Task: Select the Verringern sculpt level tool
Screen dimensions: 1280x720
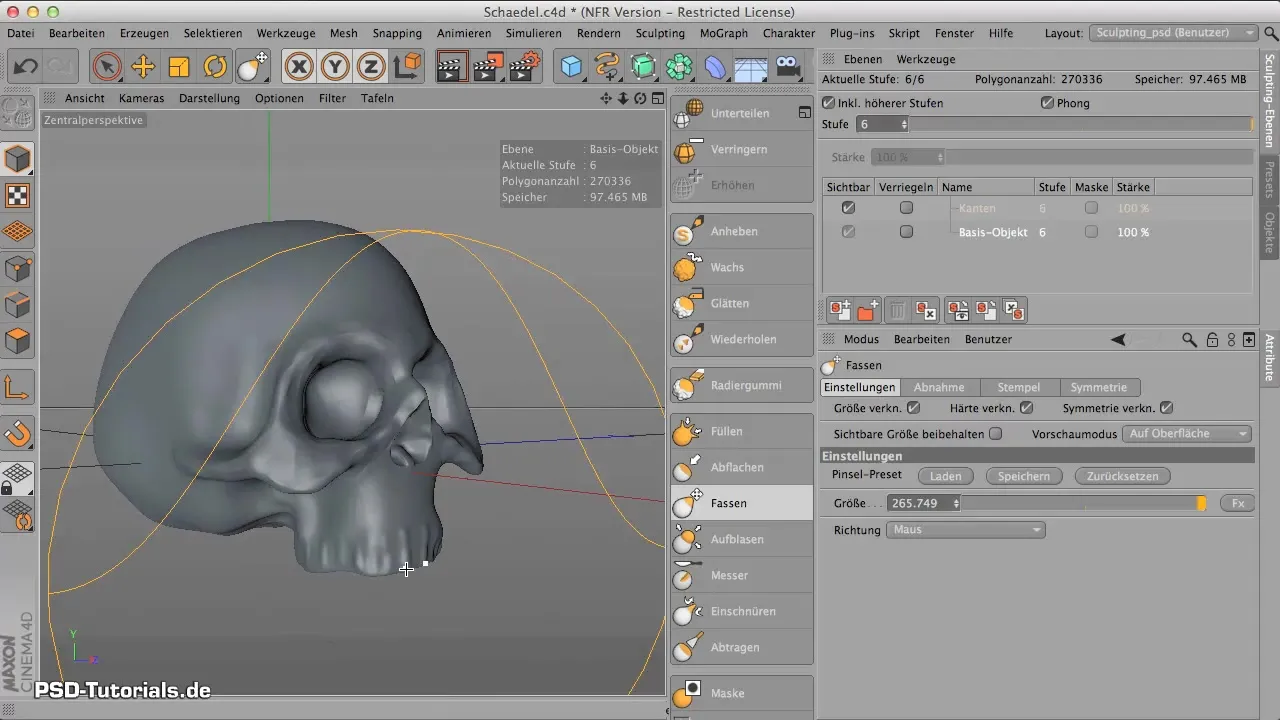Action: [741, 149]
